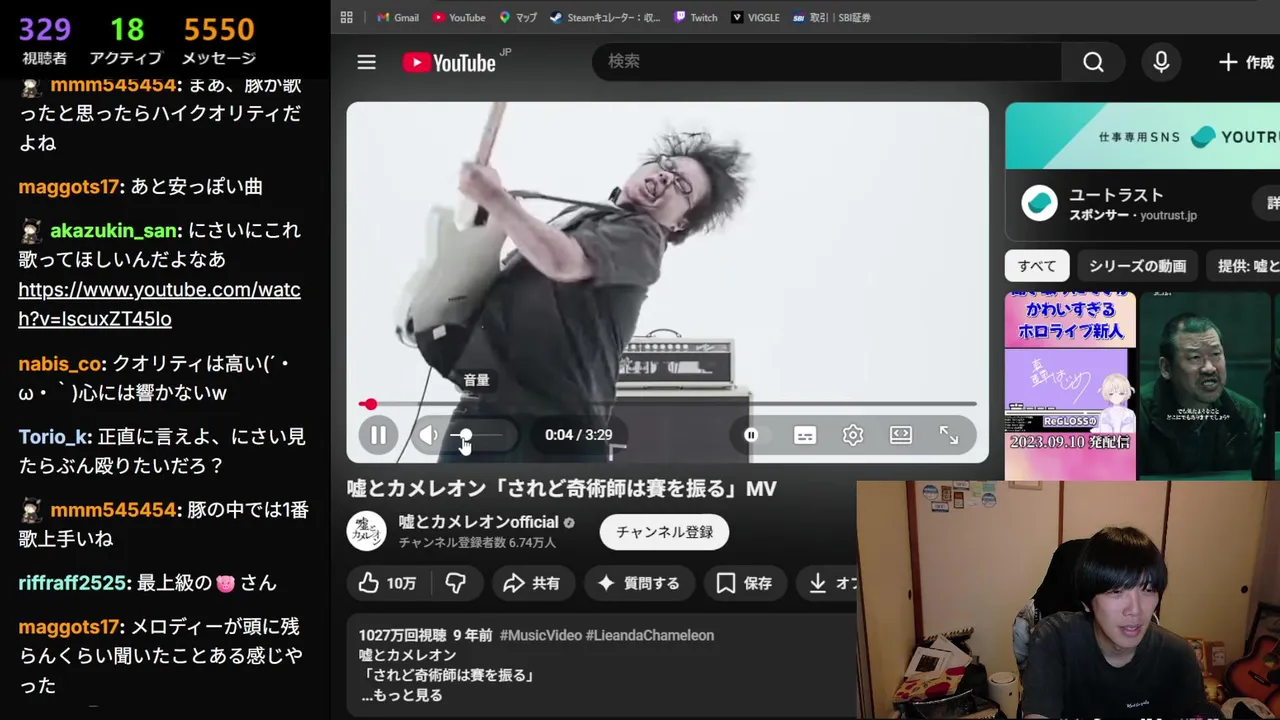The height and width of the screenshot is (720, 1280).
Task: Like the video with thumbs up 10万
Action: [388, 583]
